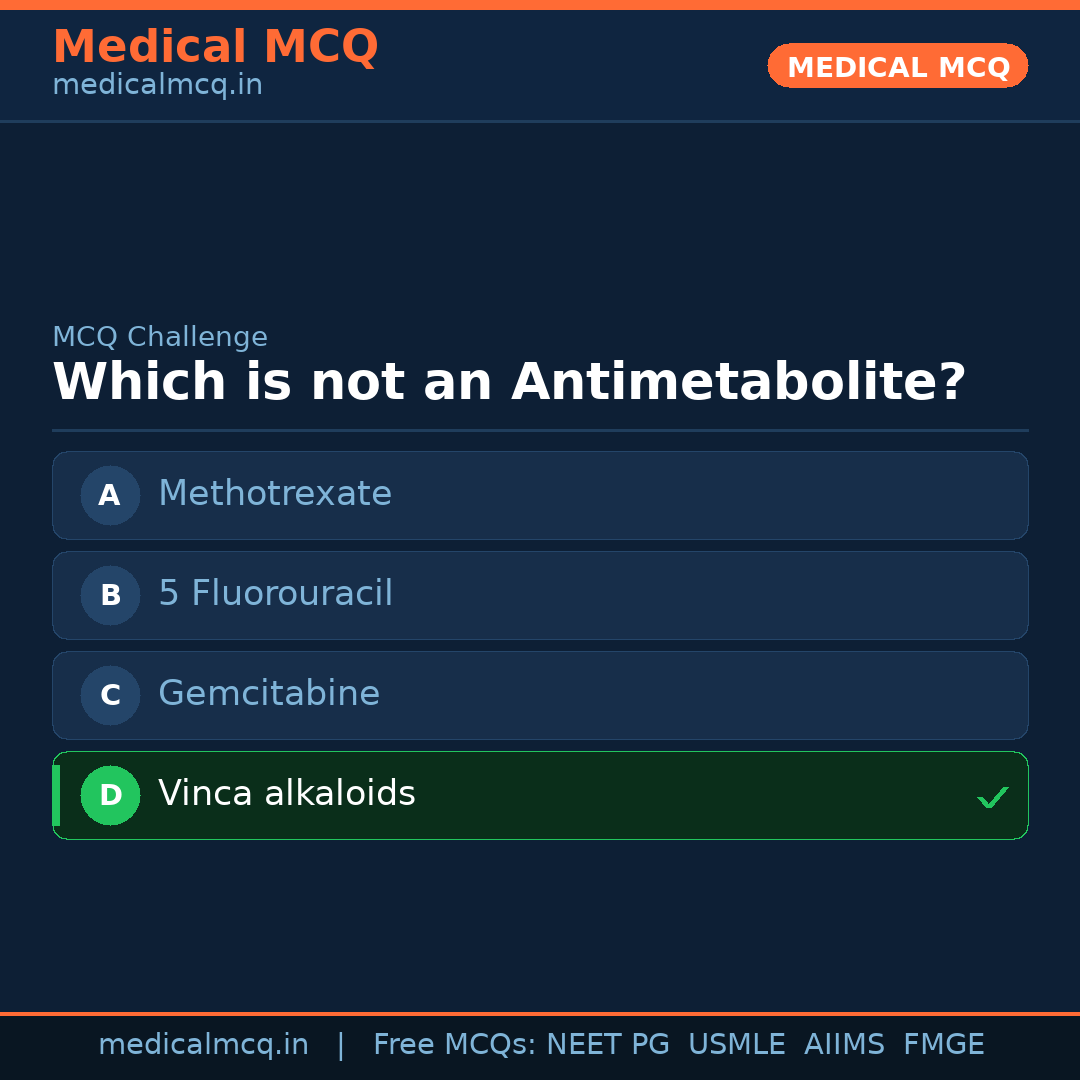The height and width of the screenshot is (1080, 1080).
Task: Click the circled letter C badge
Action: tap(110, 695)
